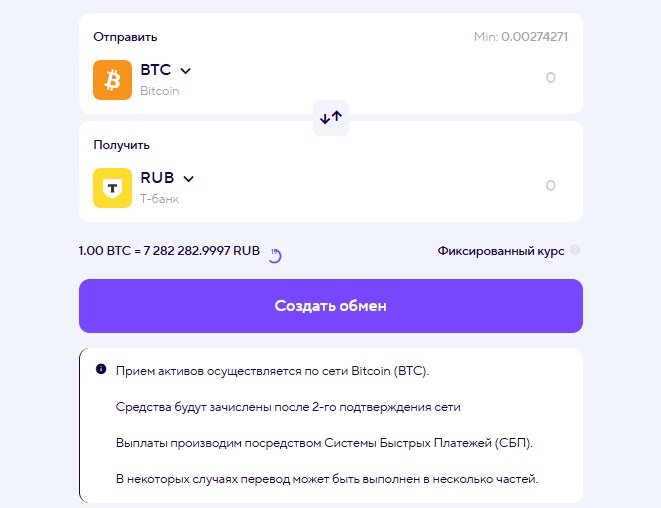Expand the RUB currency chevron

pos(188,178)
